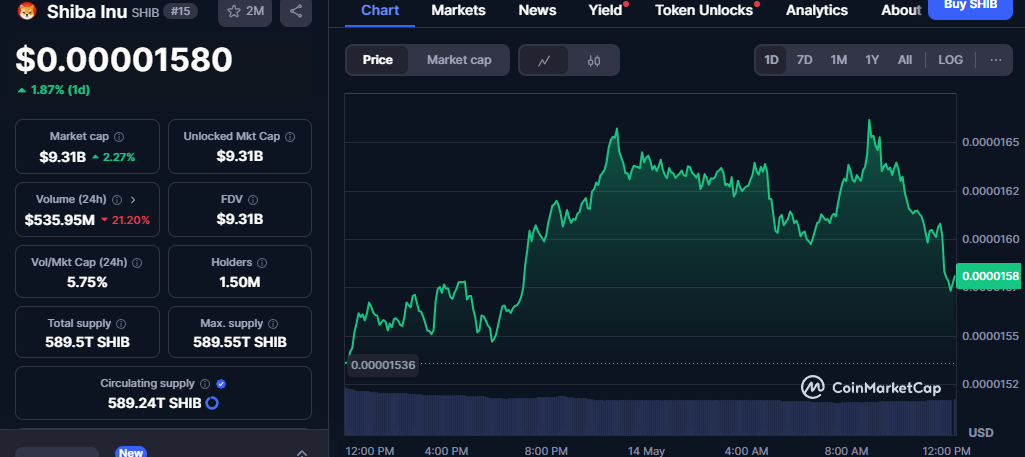Show Vol/Mkt Cap info icon

click(137, 262)
